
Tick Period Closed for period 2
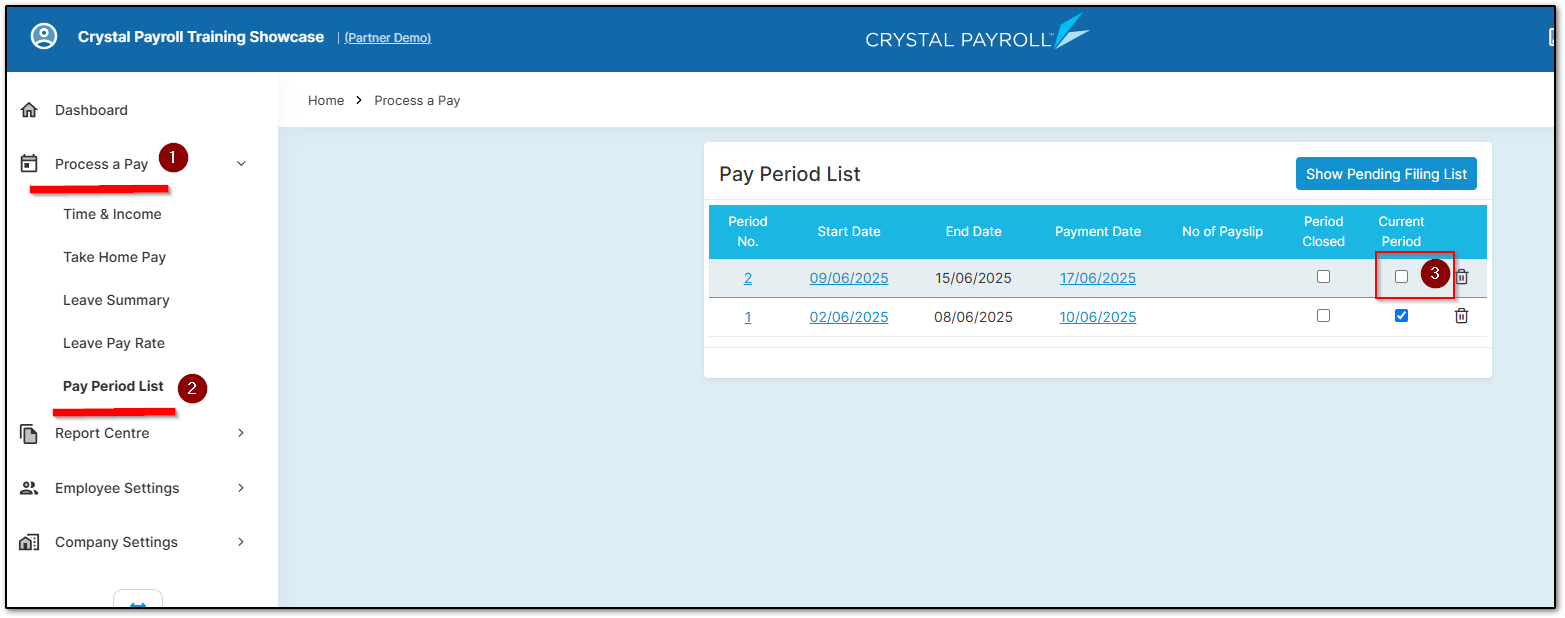1323,277
